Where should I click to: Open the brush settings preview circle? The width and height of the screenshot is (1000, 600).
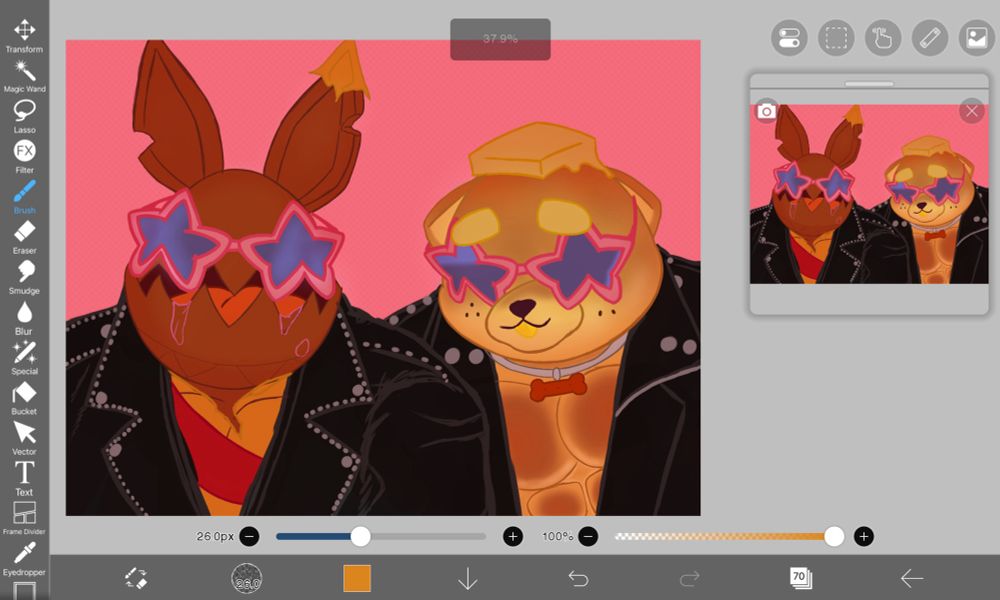tap(247, 578)
